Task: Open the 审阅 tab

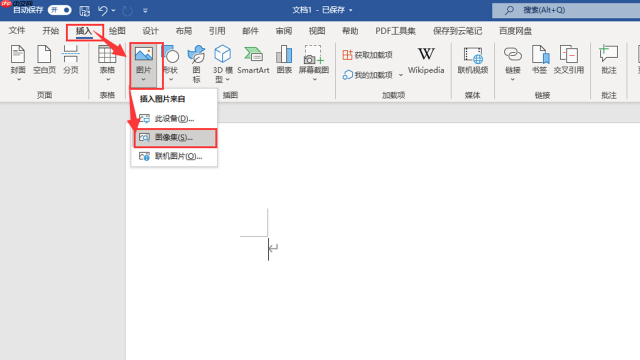Action: pyautogui.click(x=284, y=31)
